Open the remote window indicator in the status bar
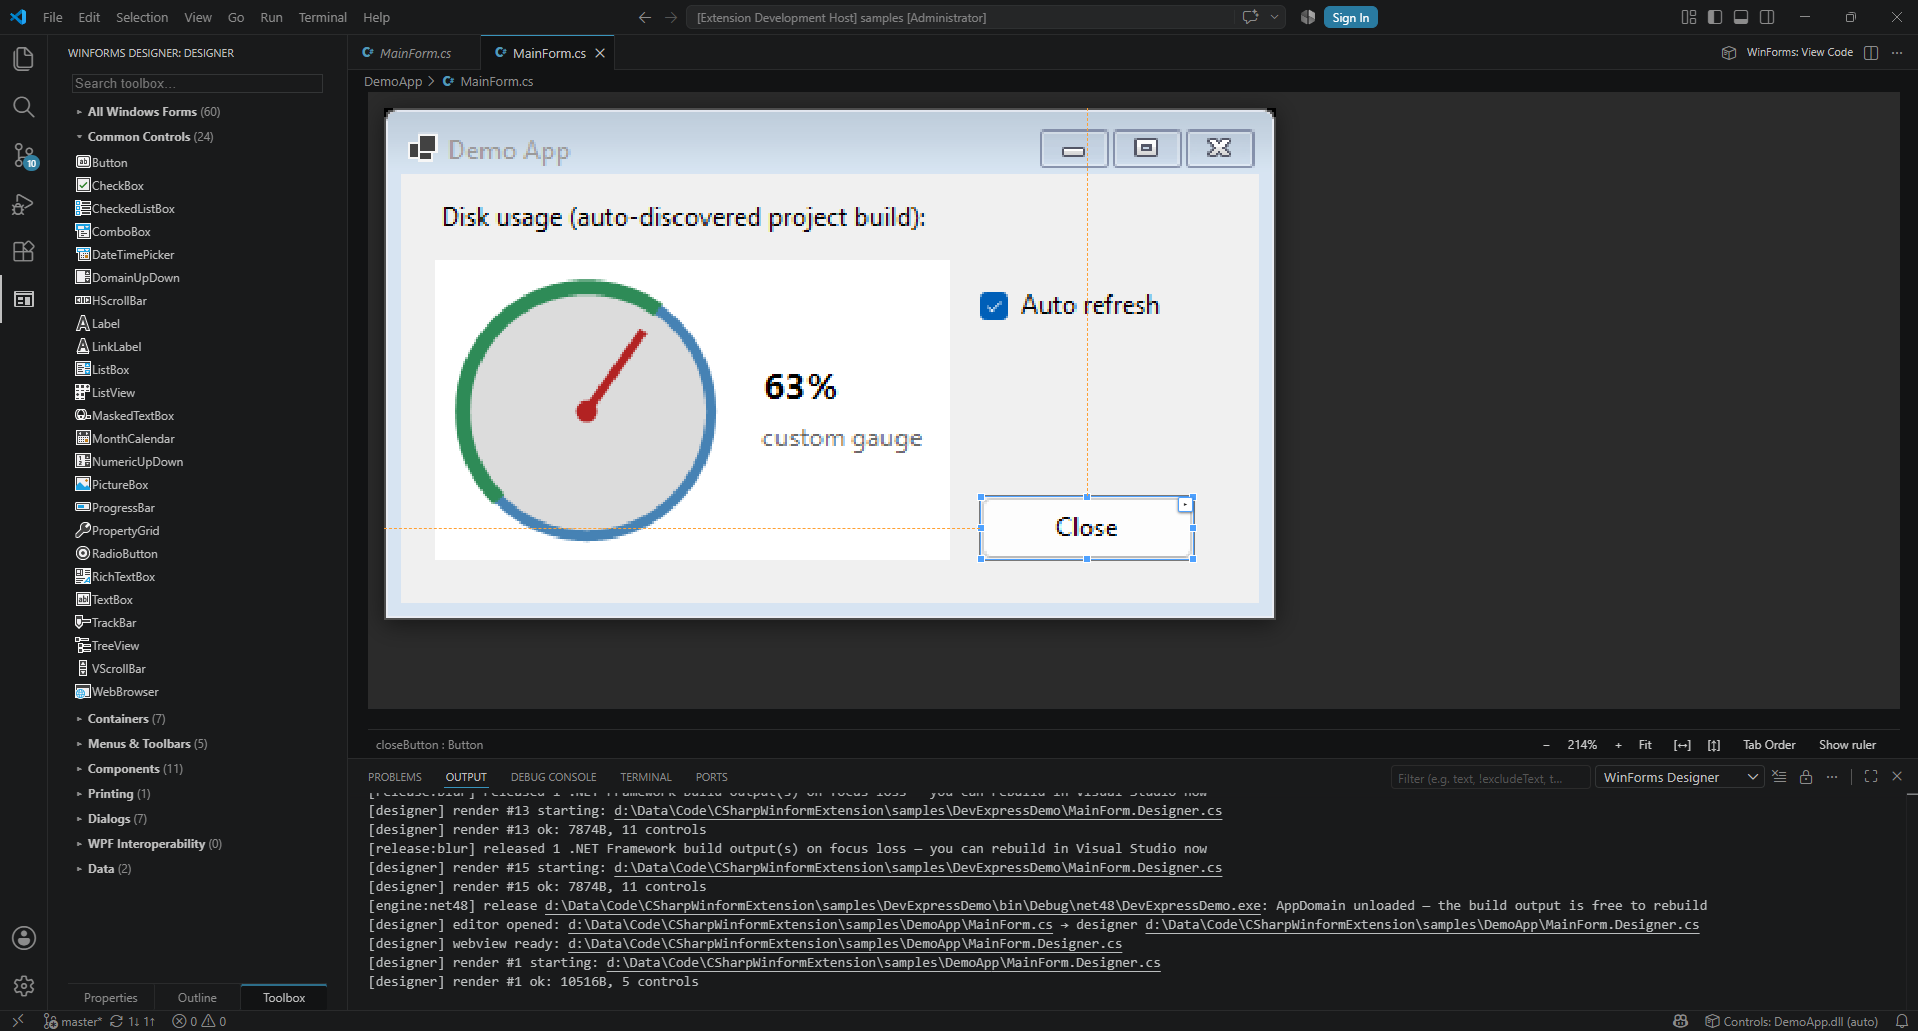1918x1031 pixels. click(17, 1021)
